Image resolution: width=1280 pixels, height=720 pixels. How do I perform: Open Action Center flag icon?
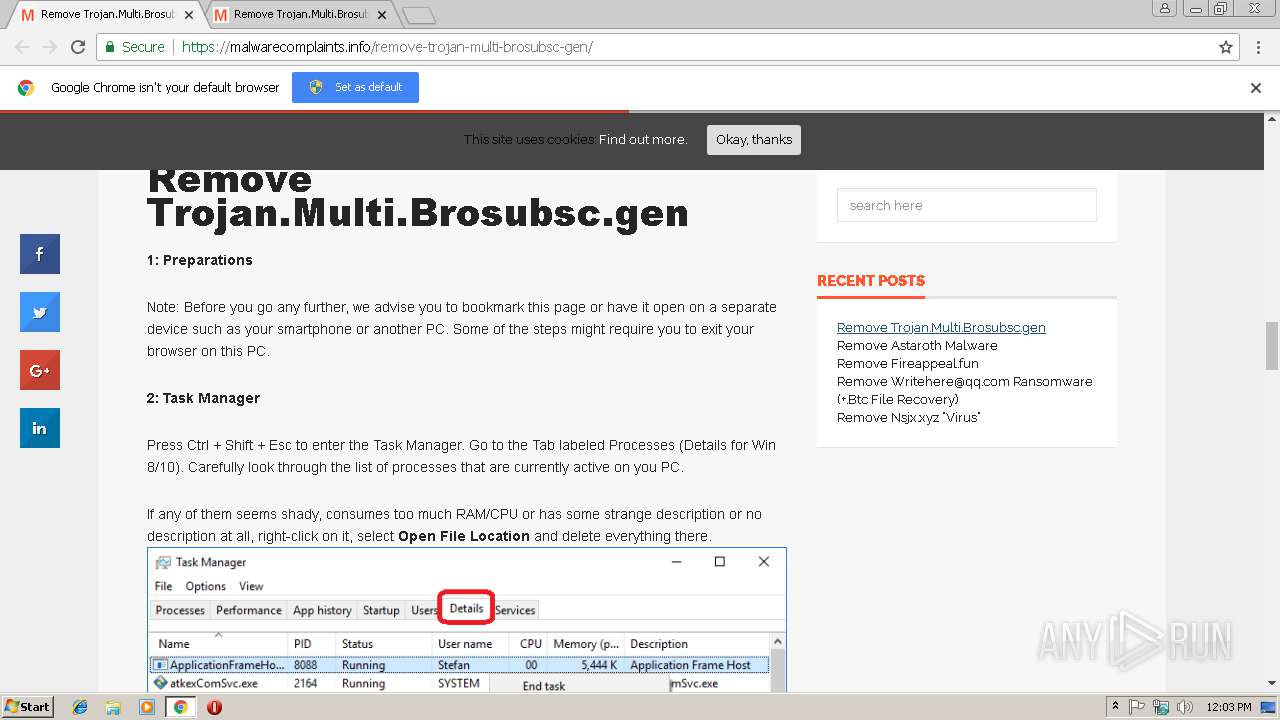tap(1137, 707)
